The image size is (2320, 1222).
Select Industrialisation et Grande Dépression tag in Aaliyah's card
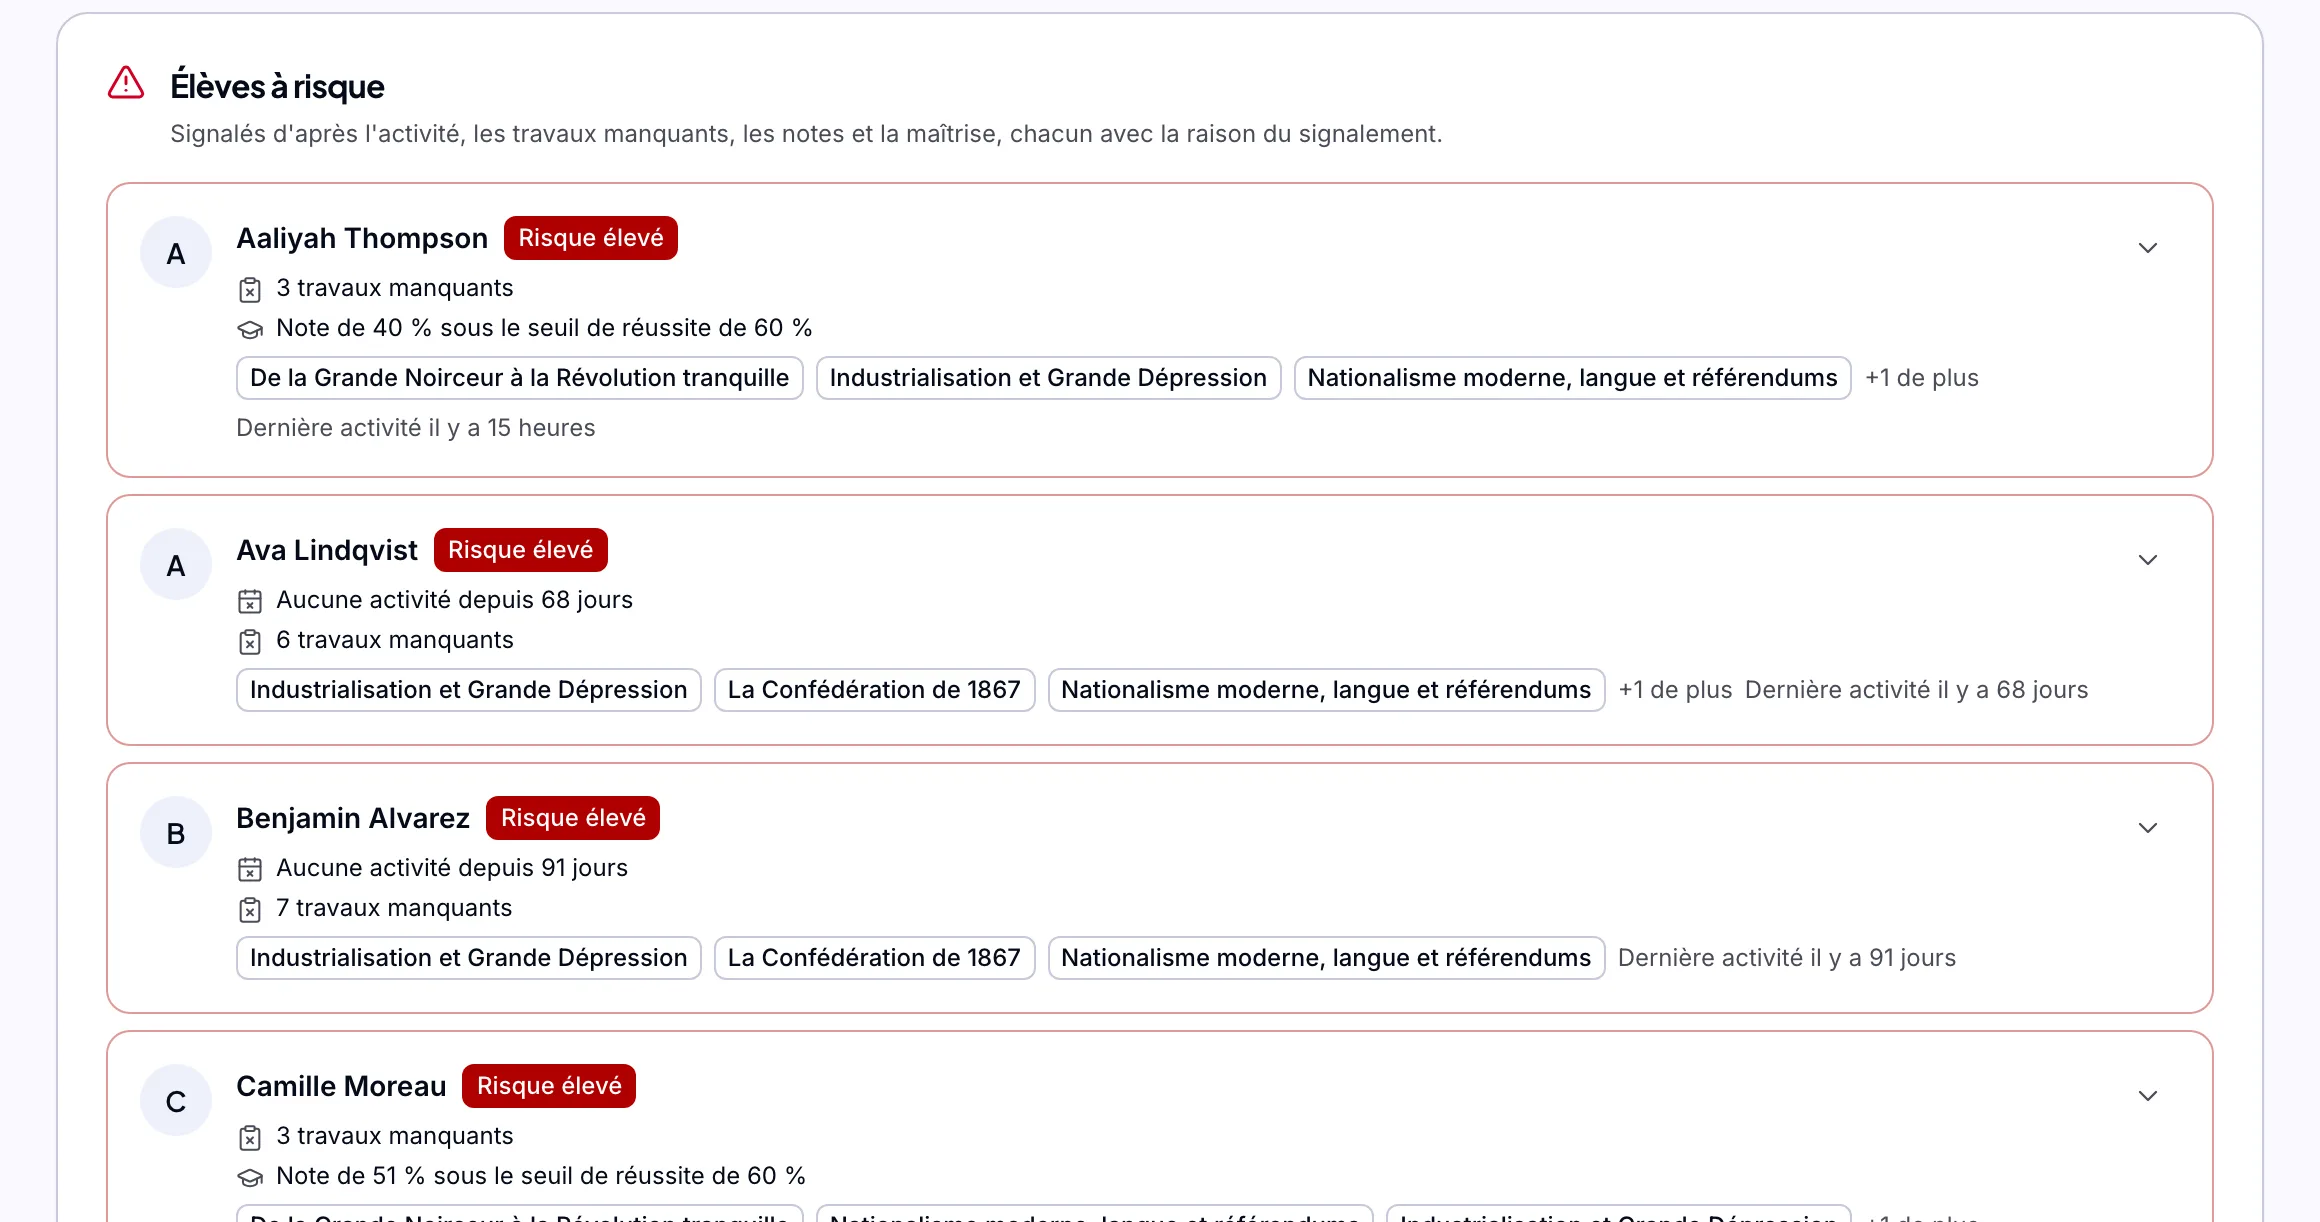click(1048, 378)
